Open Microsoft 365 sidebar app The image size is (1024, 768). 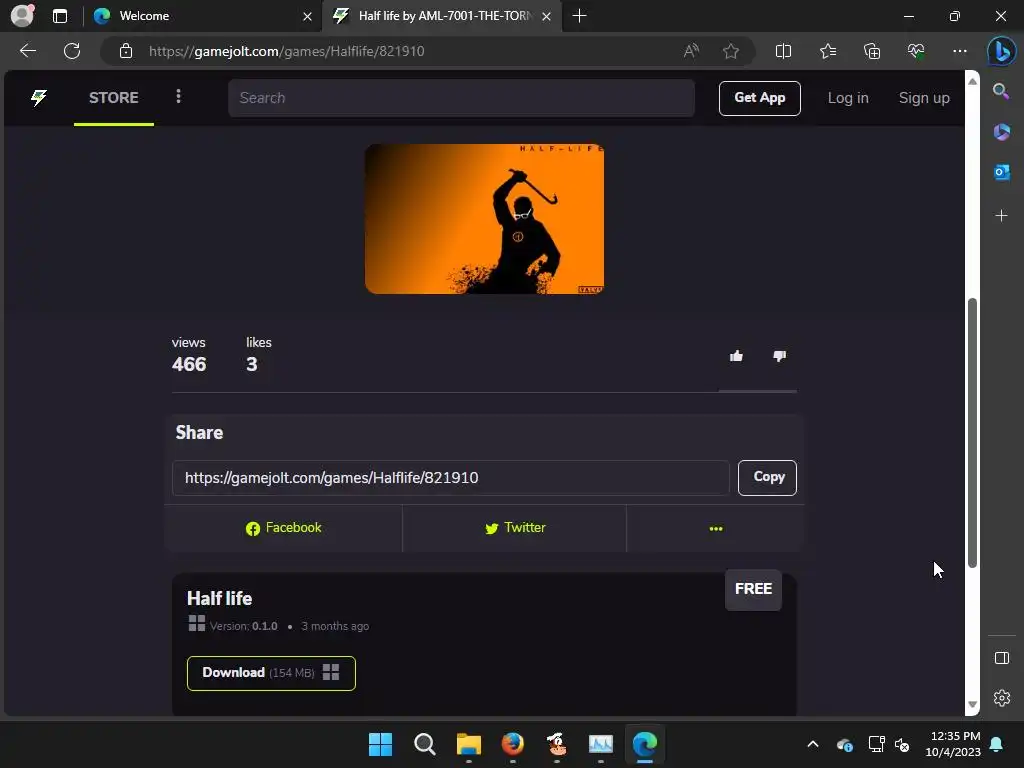click(1001, 132)
